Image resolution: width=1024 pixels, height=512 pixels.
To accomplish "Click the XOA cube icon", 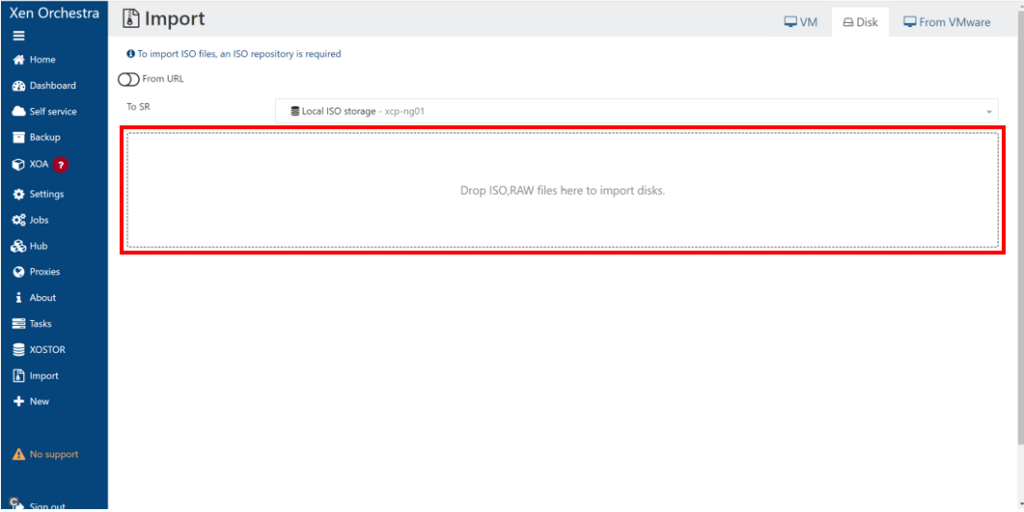I will (x=18, y=164).
